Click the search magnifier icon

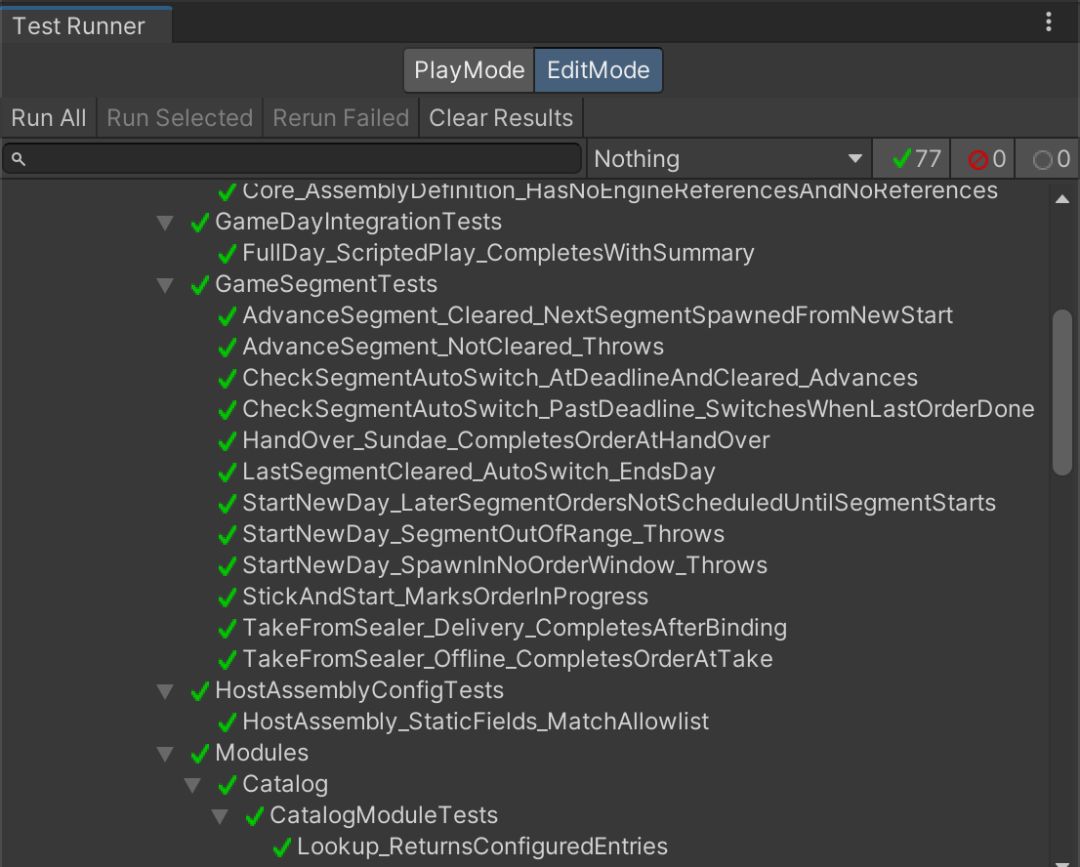point(19,159)
